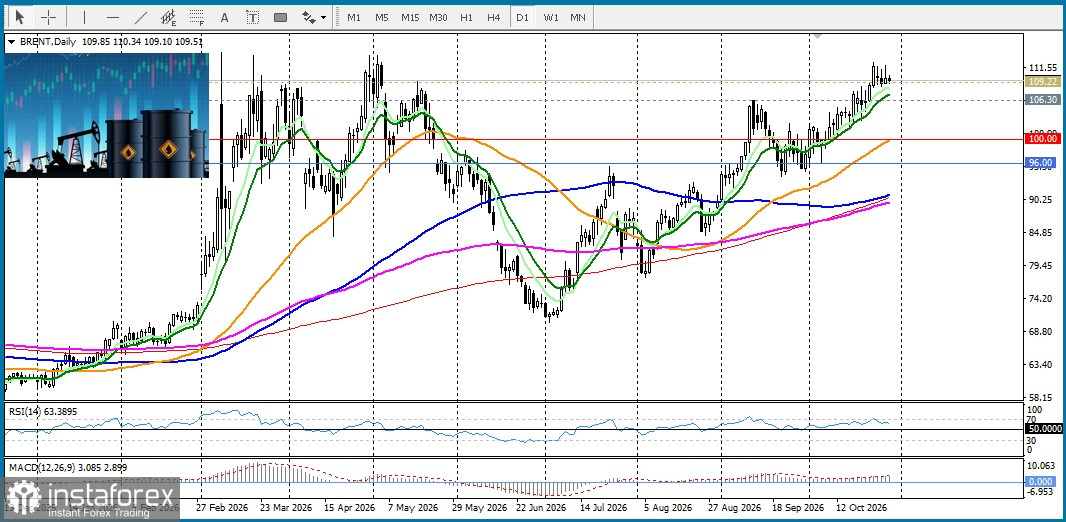
Task: Switch chart to H4 timeframe
Action: [x=494, y=17]
